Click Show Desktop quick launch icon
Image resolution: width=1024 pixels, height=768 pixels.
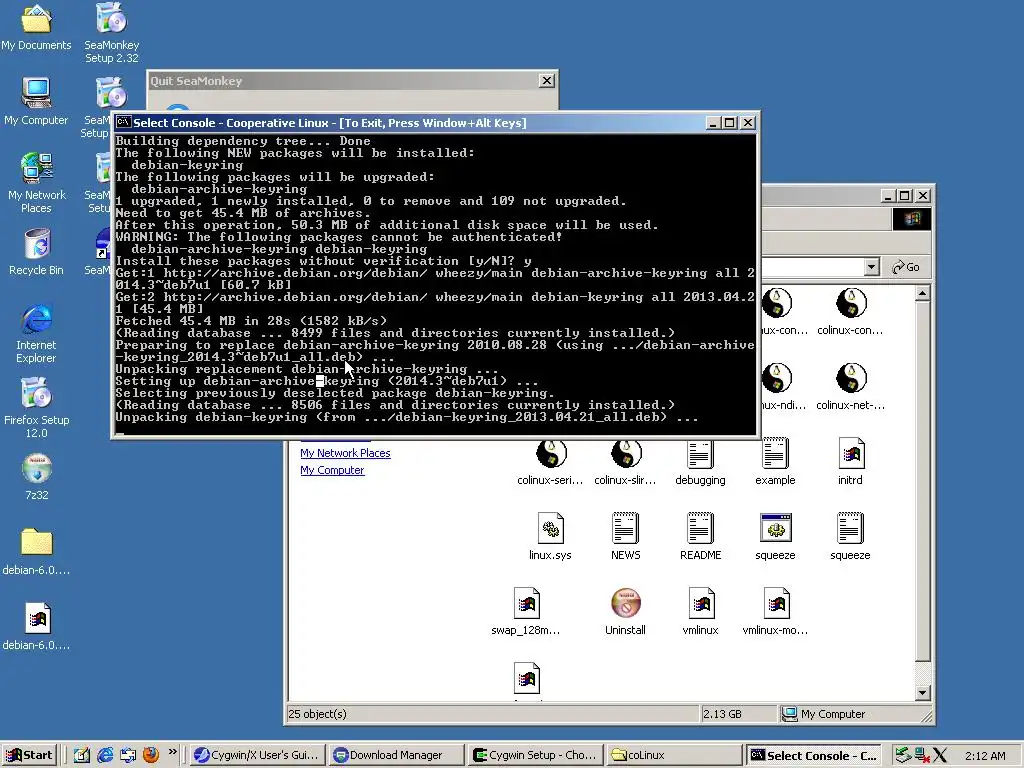[x=82, y=756]
